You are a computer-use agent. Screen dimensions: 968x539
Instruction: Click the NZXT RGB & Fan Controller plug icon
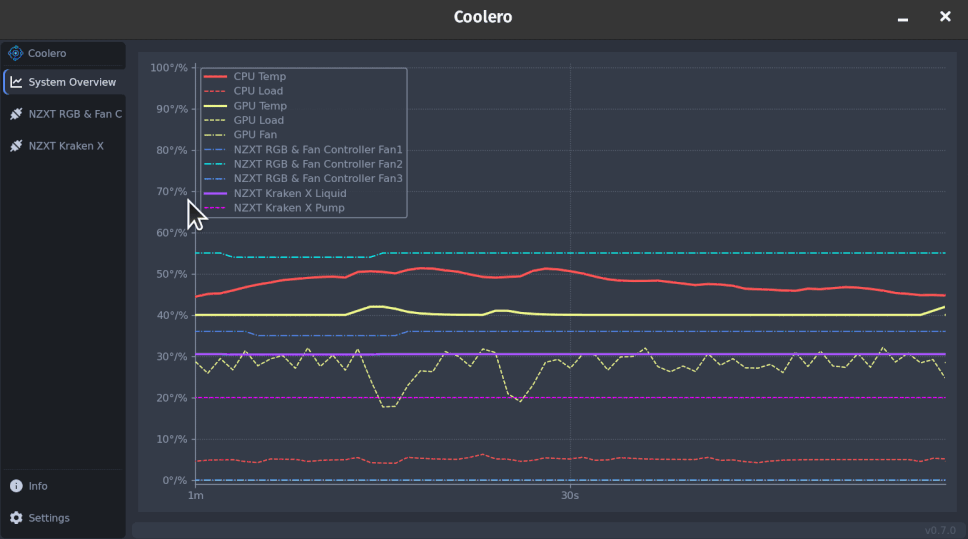pos(16,114)
